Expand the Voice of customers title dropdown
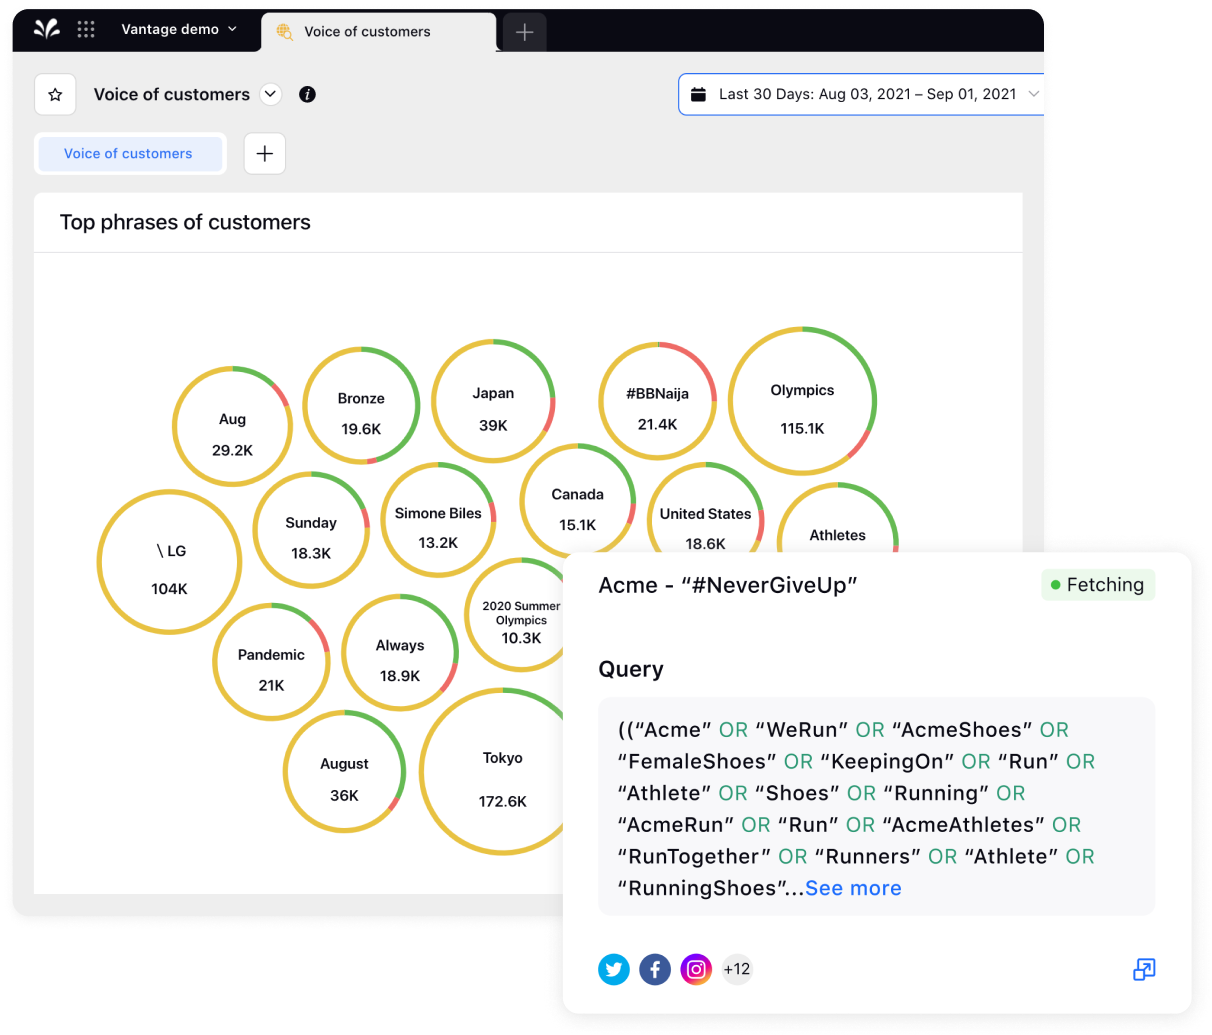 point(270,94)
